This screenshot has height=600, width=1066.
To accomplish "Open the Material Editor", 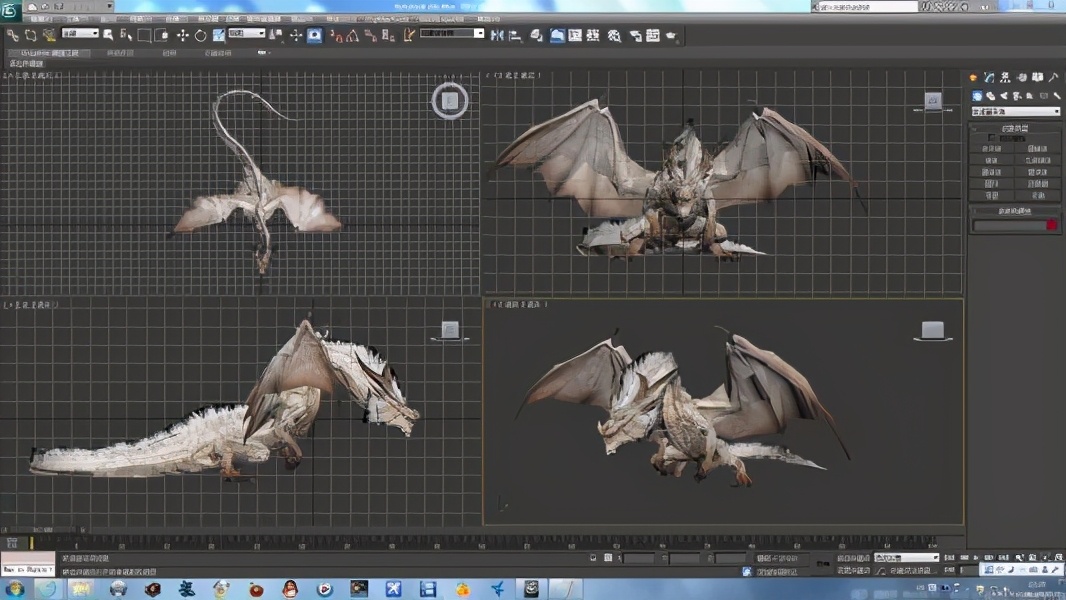I will 614,35.
